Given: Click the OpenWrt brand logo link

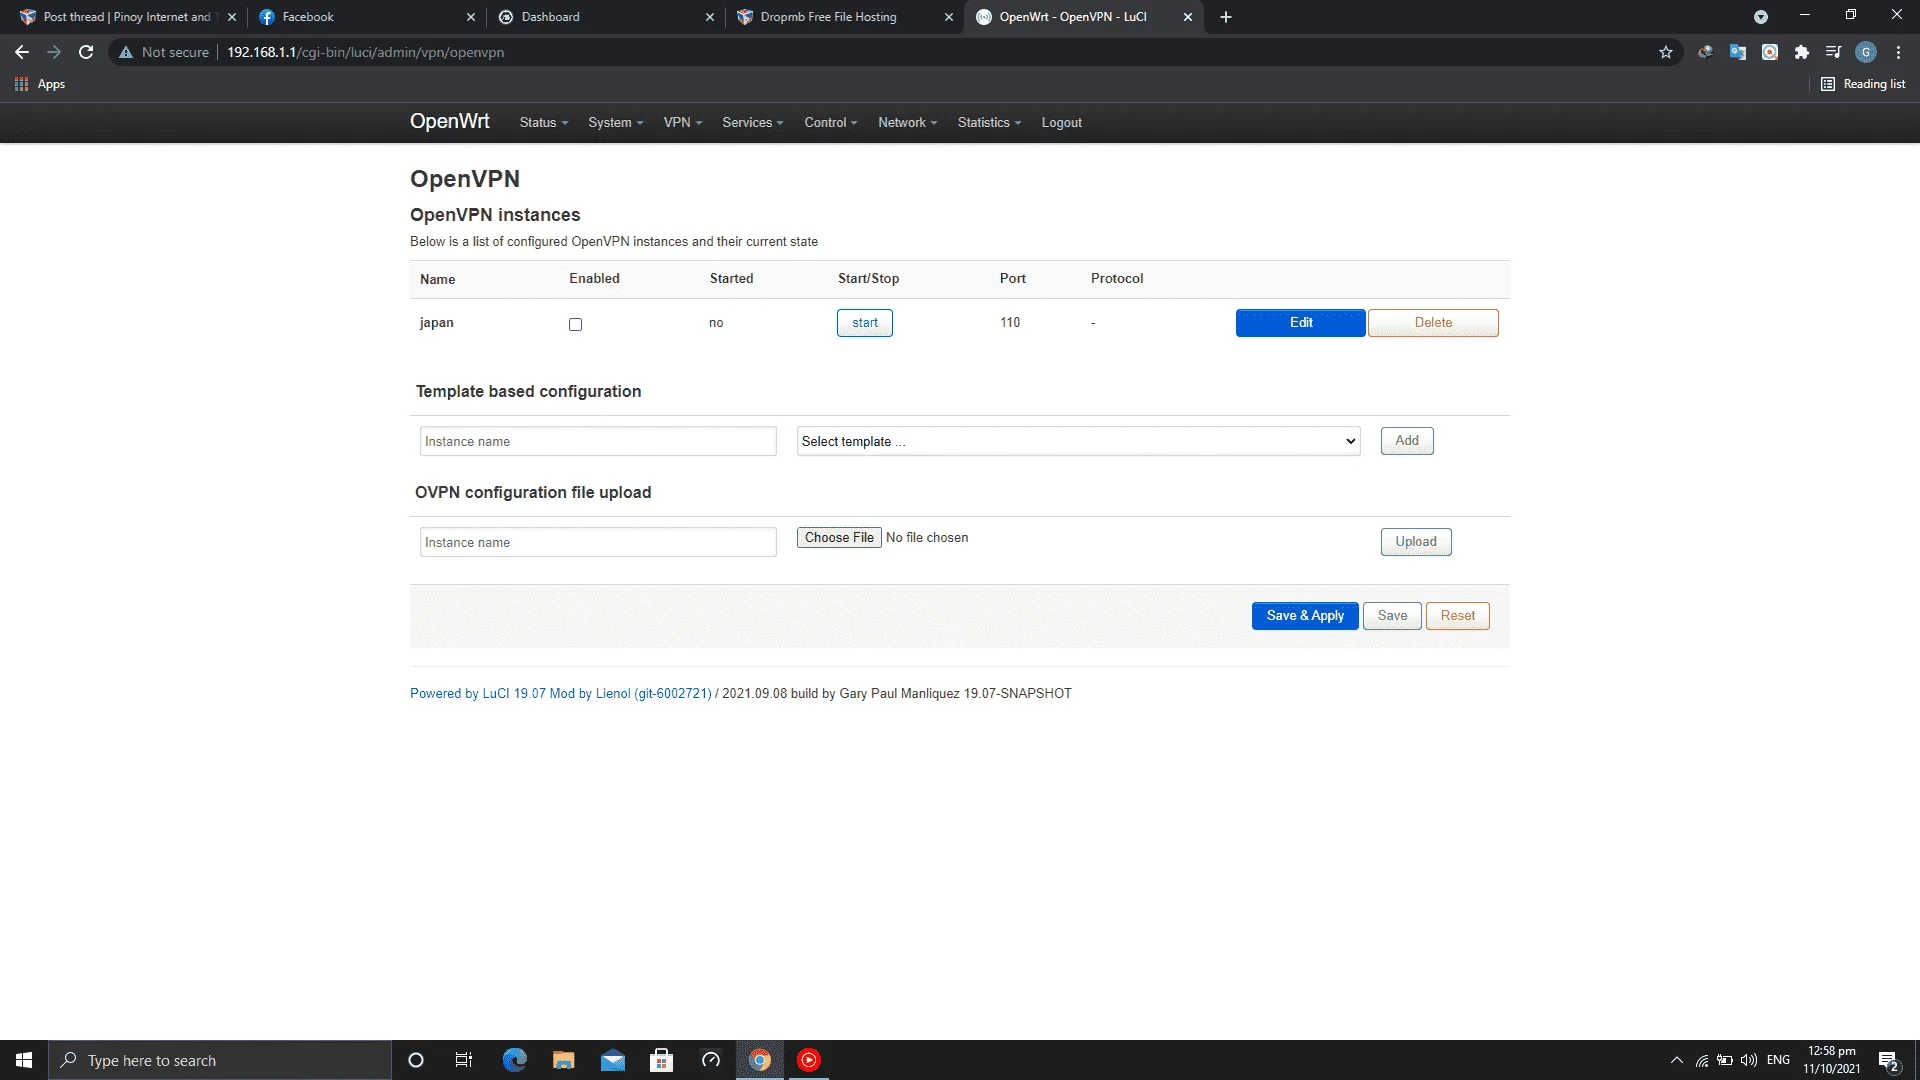Looking at the screenshot, I should pos(450,122).
